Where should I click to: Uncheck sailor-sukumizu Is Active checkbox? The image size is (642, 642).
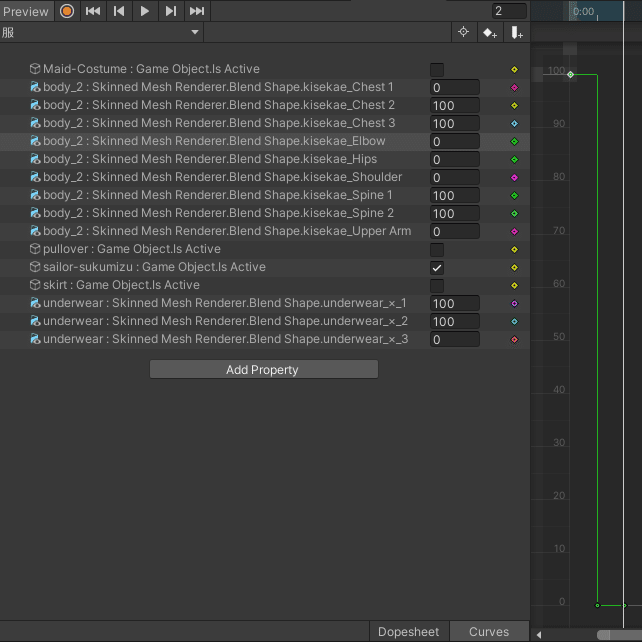tap(437, 268)
